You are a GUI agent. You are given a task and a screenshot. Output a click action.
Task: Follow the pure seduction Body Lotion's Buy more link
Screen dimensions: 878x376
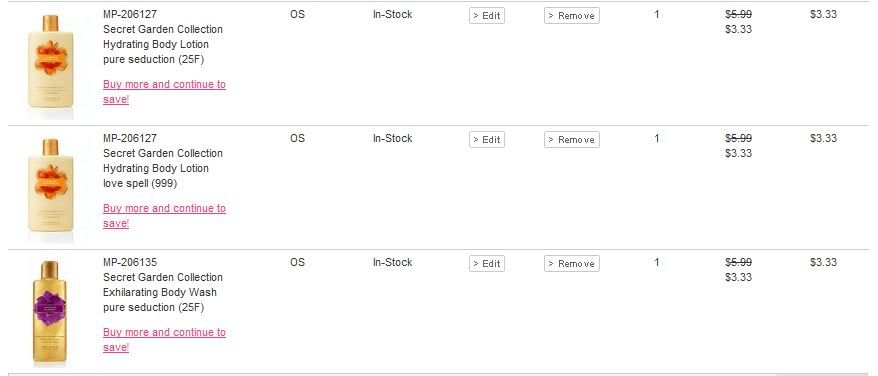tap(164, 92)
